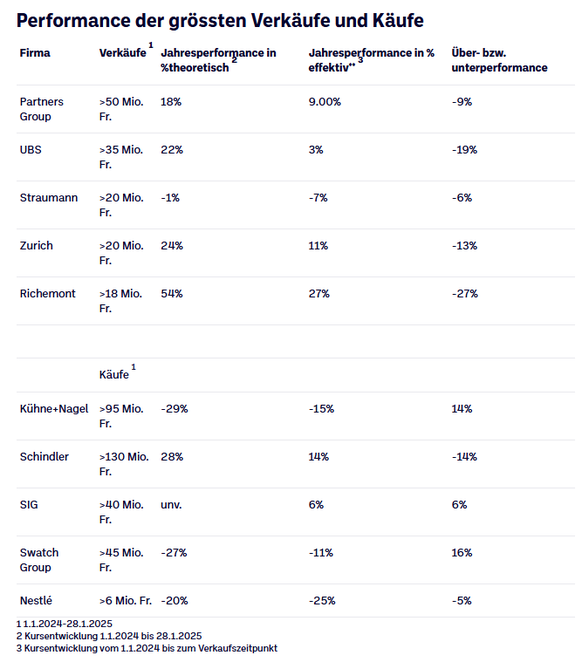
Task: Click the Straumann firm name
Action: 49,198
